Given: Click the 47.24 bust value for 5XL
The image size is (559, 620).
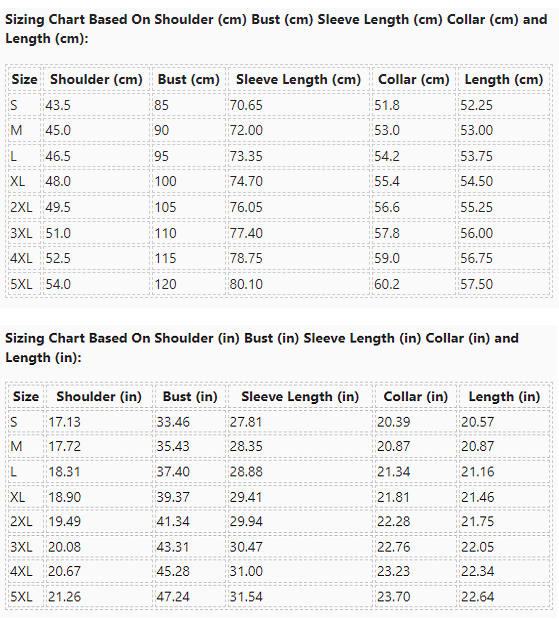Looking at the screenshot, I should pyautogui.click(x=173, y=597).
